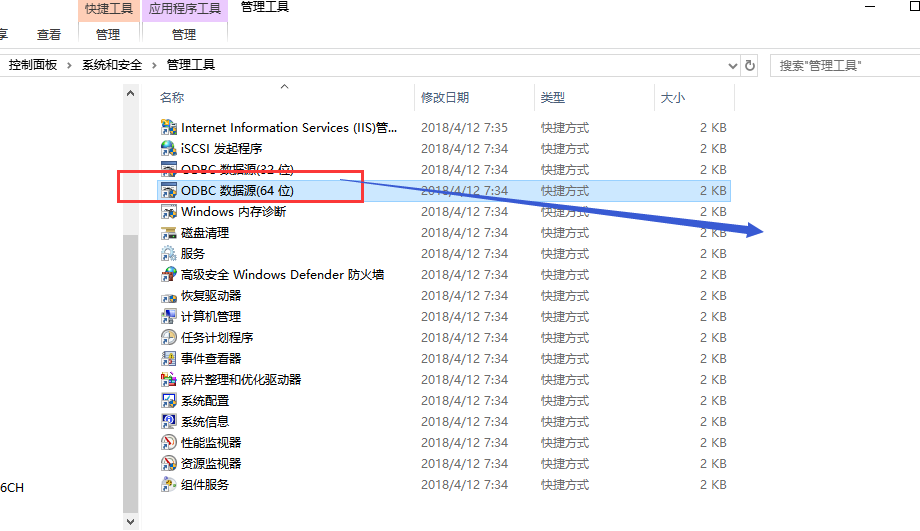Screen dimensions: 920x531
Task: Select the 任务计划程序 file name
Action: (217, 337)
